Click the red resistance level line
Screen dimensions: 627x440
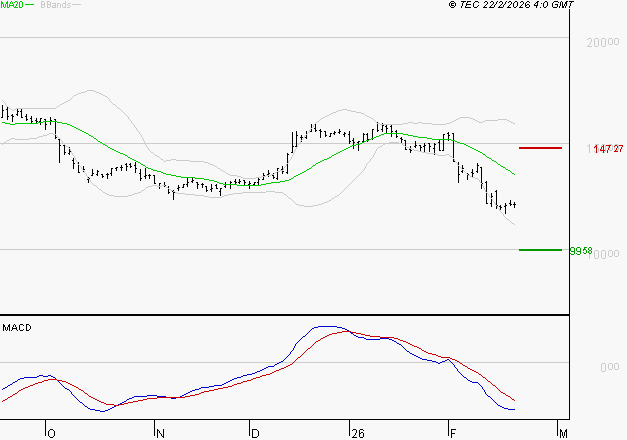tap(540, 148)
